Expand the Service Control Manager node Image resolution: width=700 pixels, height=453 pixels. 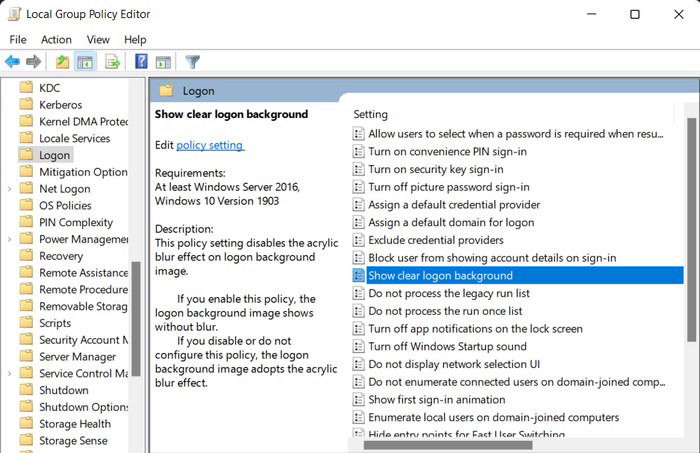tap(9, 374)
